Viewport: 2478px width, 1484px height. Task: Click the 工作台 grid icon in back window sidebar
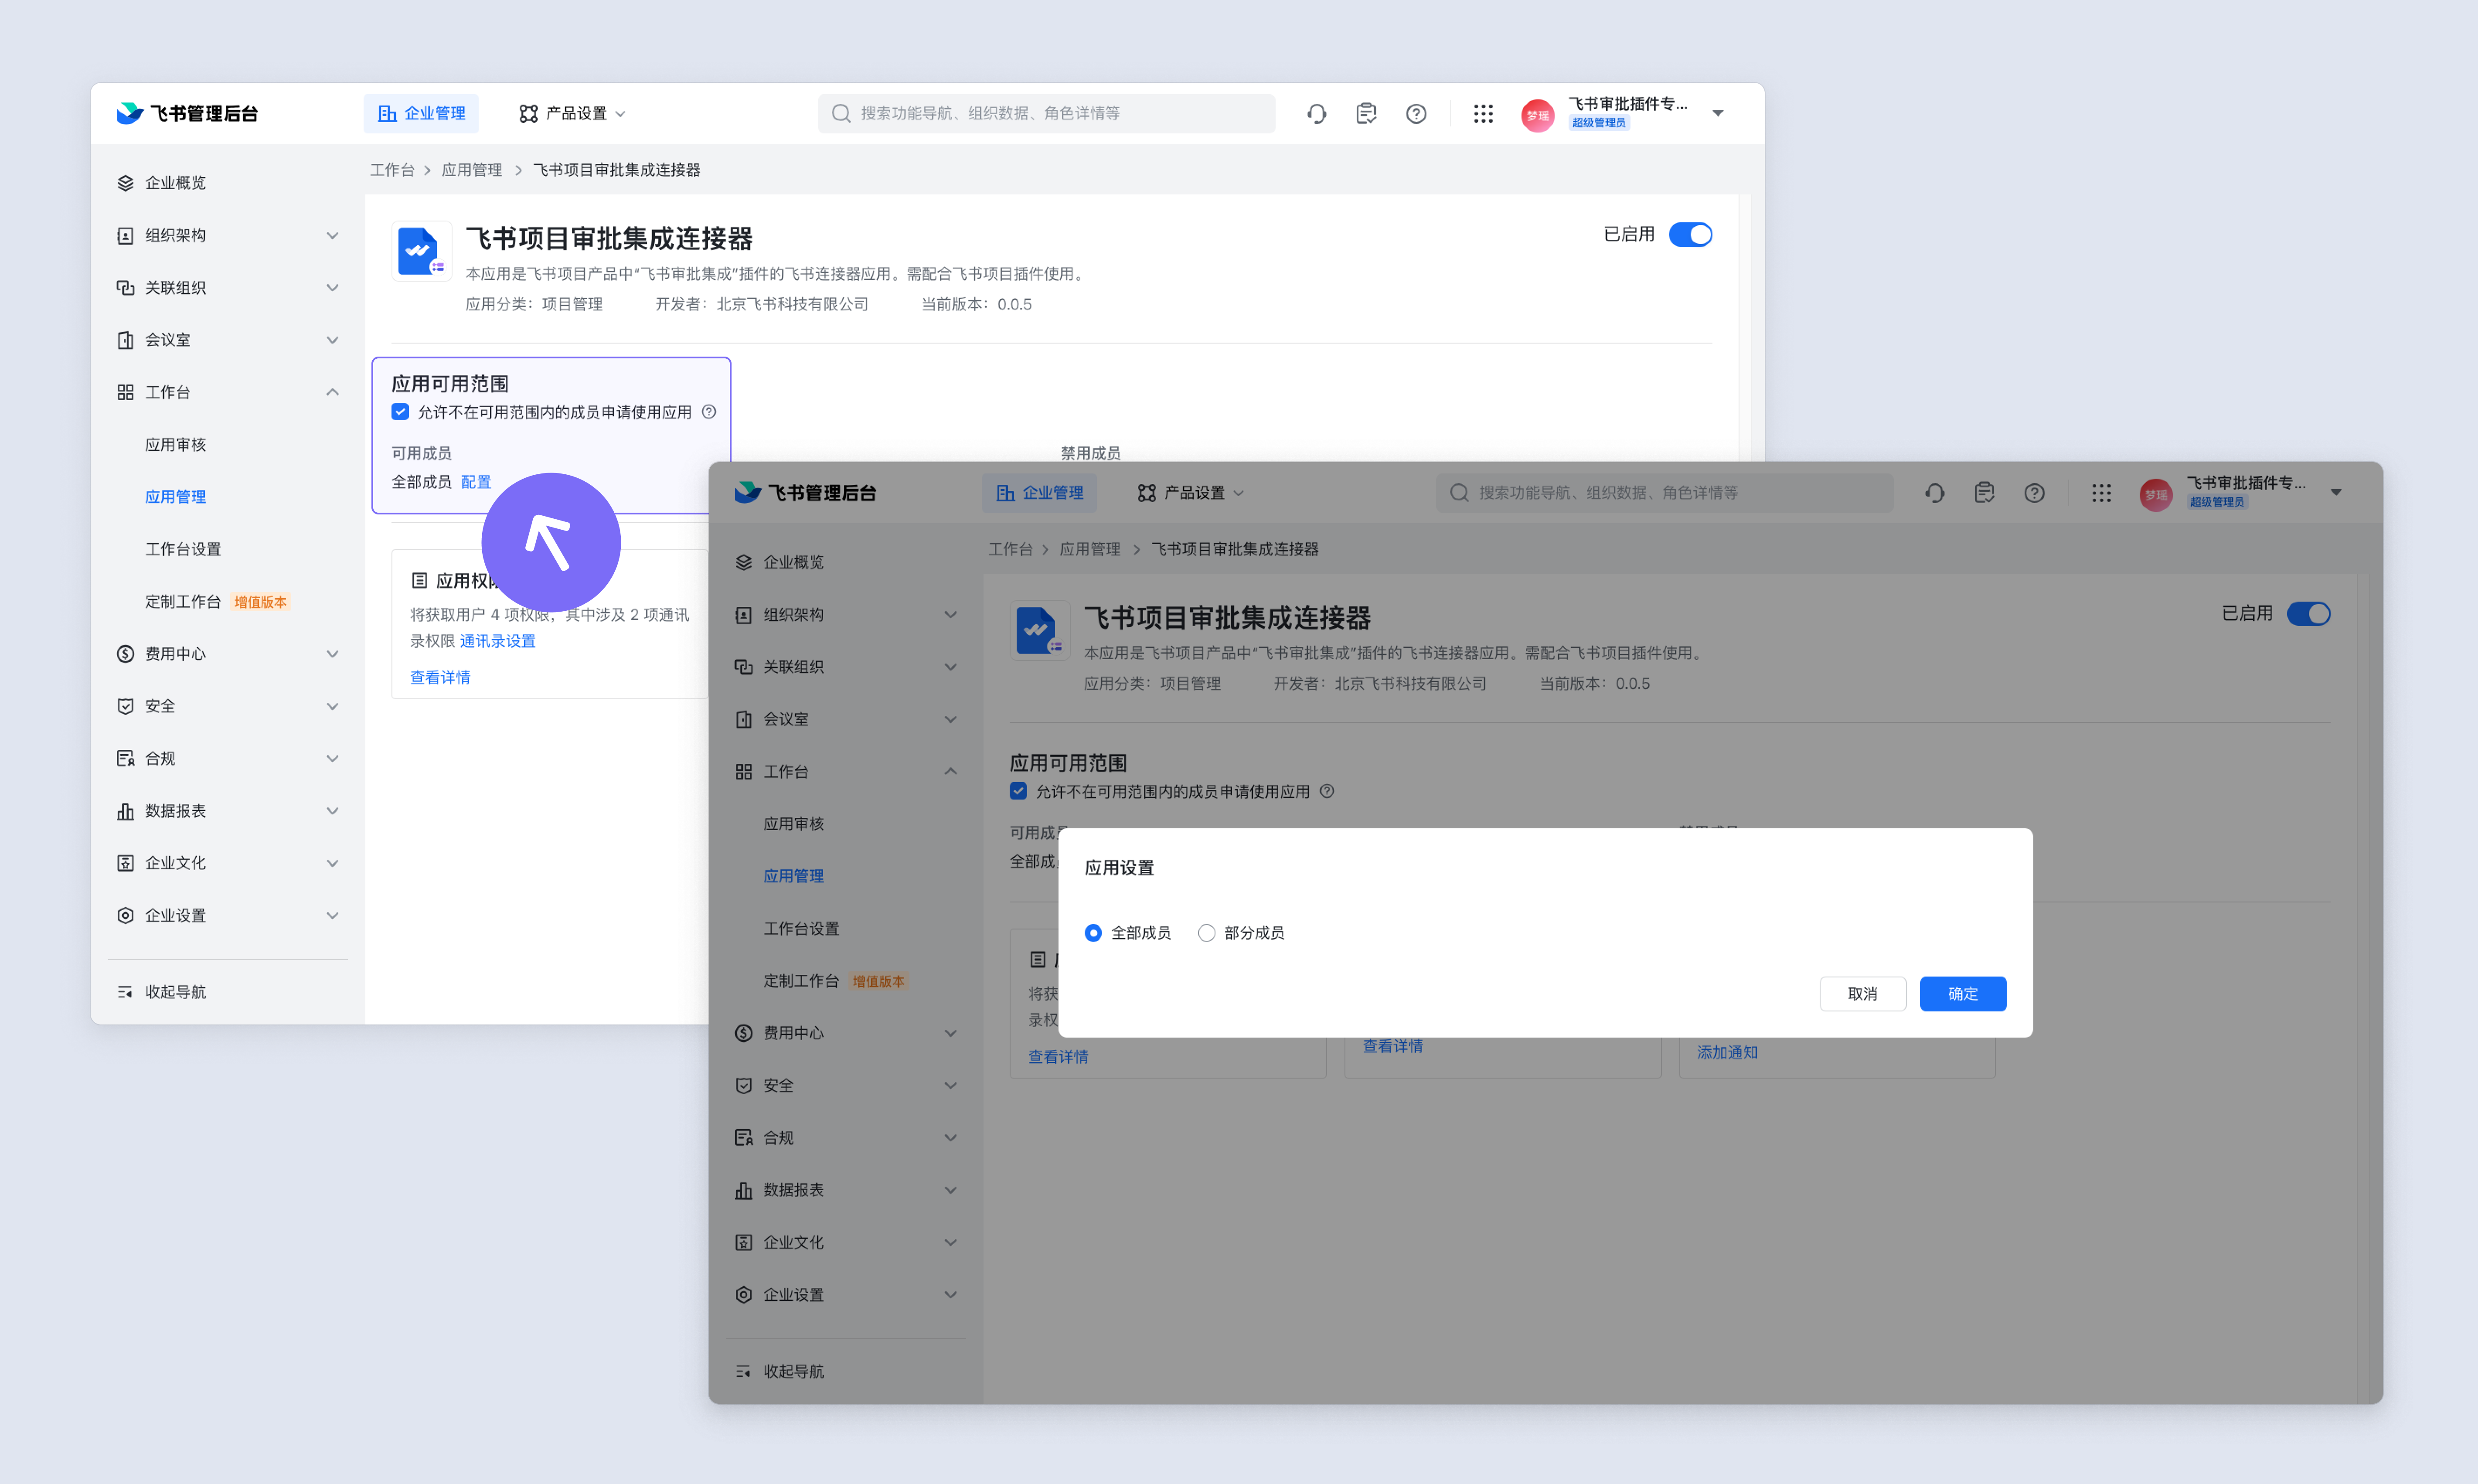click(x=125, y=392)
